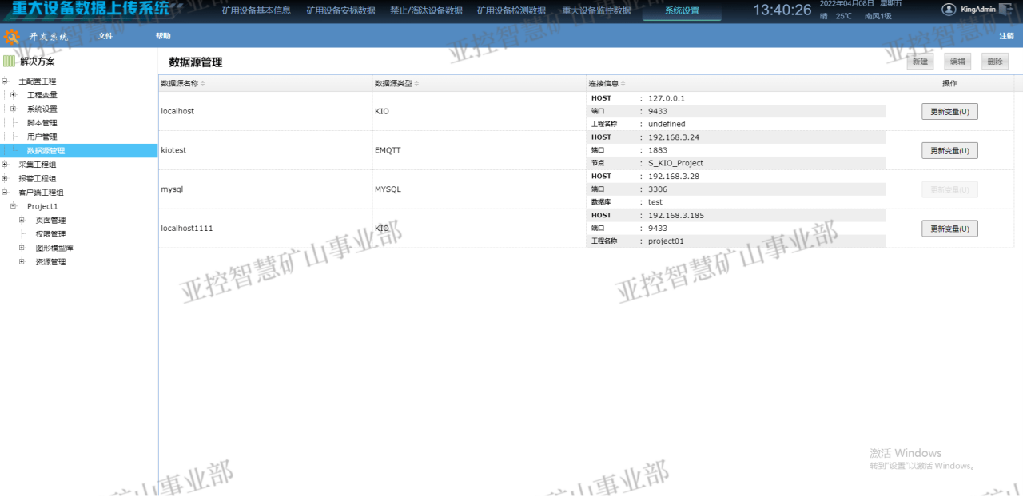This screenshot has width=1023, height=498.
Task: Click the green solution icon in sidebar
Action: click(x=9, y=62)
